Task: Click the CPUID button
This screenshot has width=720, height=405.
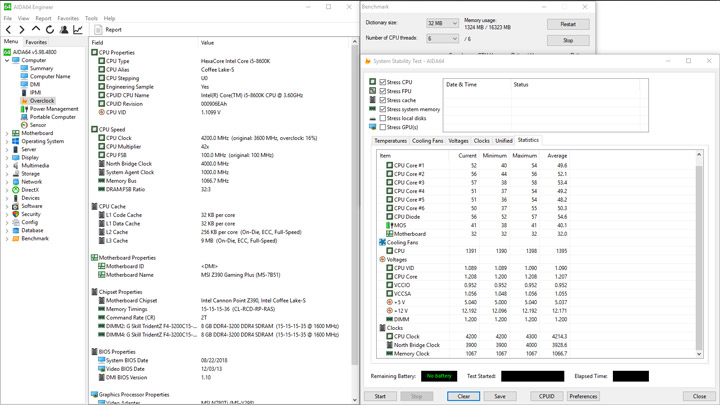Action: (x=546, y=396)
